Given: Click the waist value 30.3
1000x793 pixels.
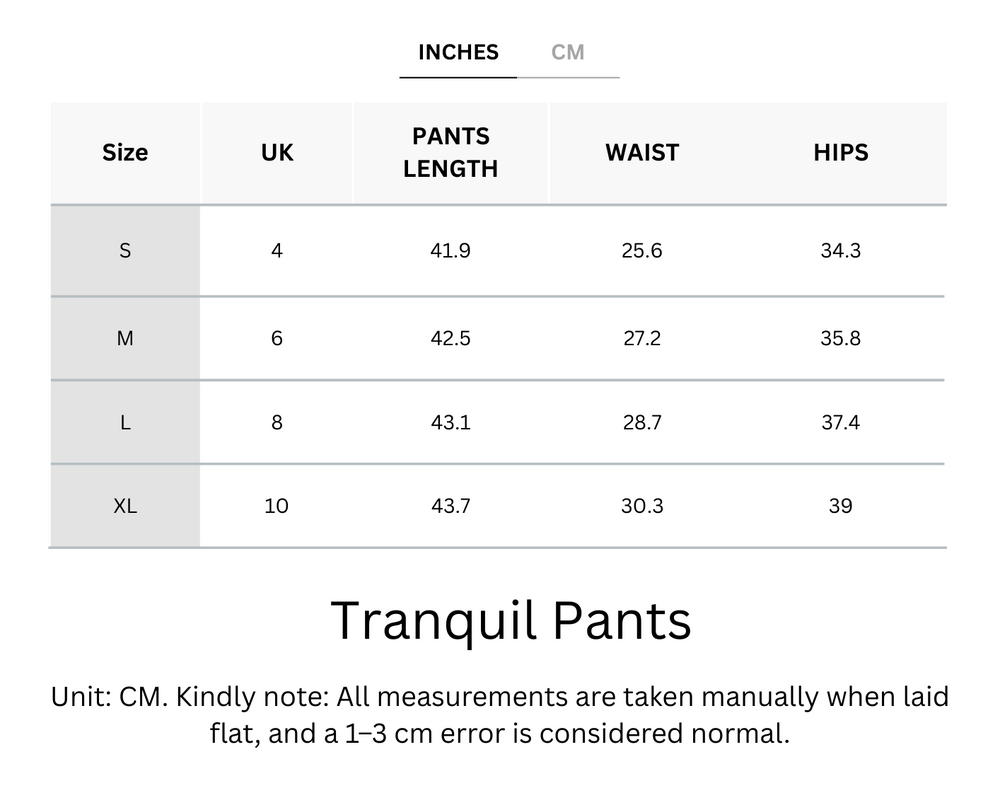Looking at the screenshot, I should pyautogui.click(x=642, y=506).
